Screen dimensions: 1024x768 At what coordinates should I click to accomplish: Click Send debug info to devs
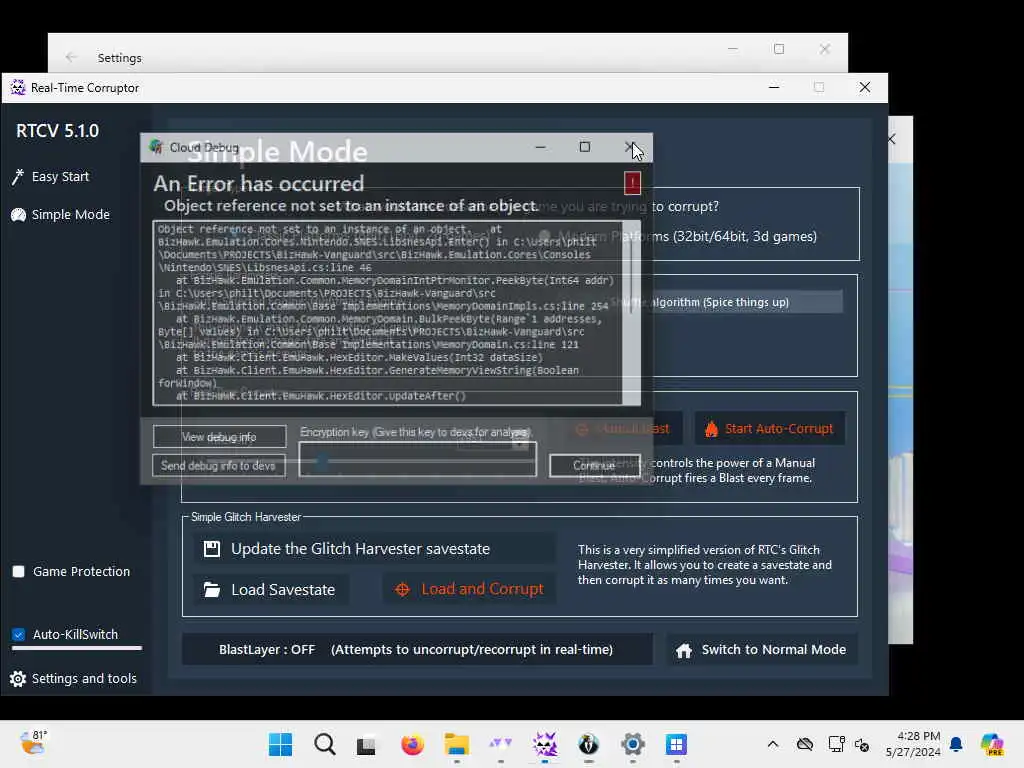[219, 466]
